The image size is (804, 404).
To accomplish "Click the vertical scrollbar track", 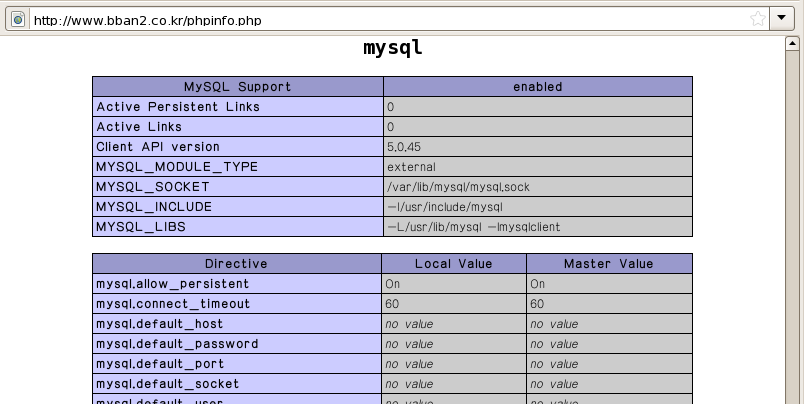I will (792, 226).
